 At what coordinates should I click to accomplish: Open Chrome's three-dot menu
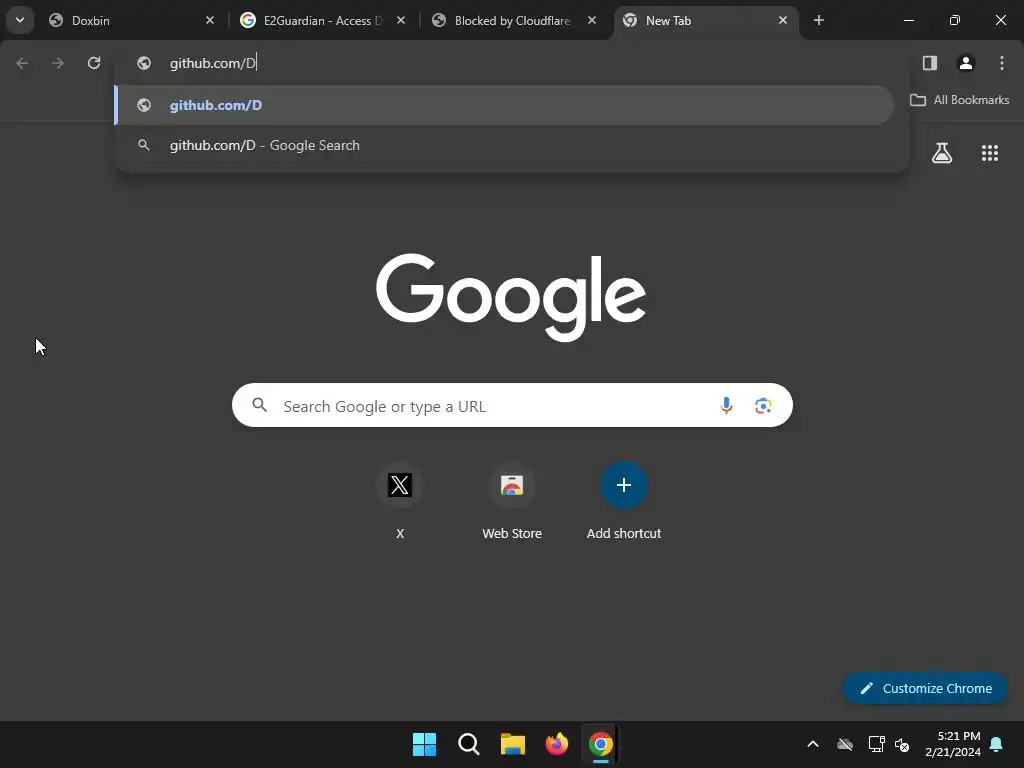pyautogui.click(x=1002, y=63)
